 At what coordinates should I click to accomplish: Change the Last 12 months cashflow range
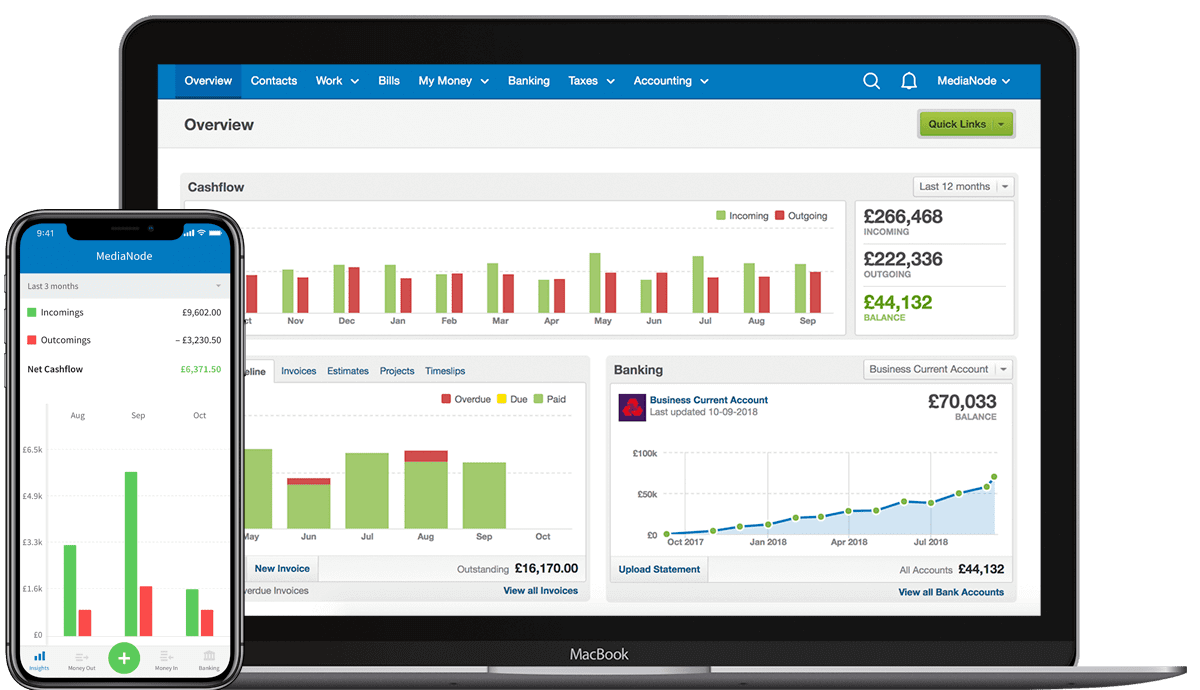pyautogui.click(x=964, y=186)
